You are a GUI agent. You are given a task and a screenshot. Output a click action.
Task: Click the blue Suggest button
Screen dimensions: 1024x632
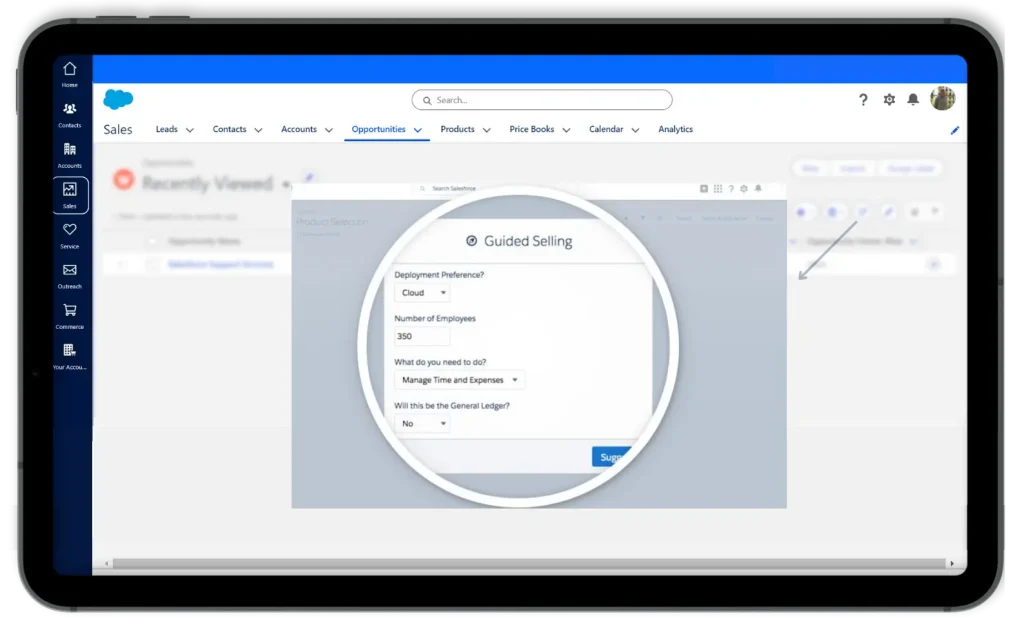click(613, 457)
